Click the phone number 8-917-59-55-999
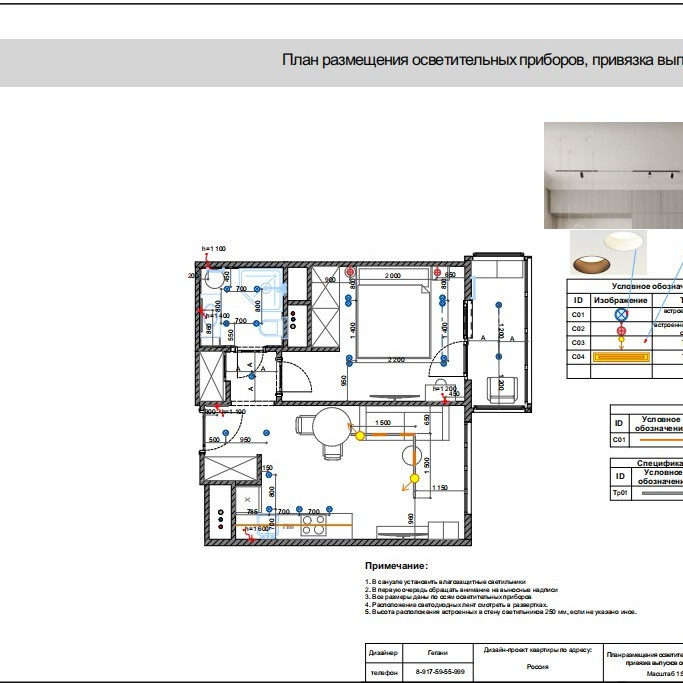This screenshot has width=683, height=683. coord(439,672)
